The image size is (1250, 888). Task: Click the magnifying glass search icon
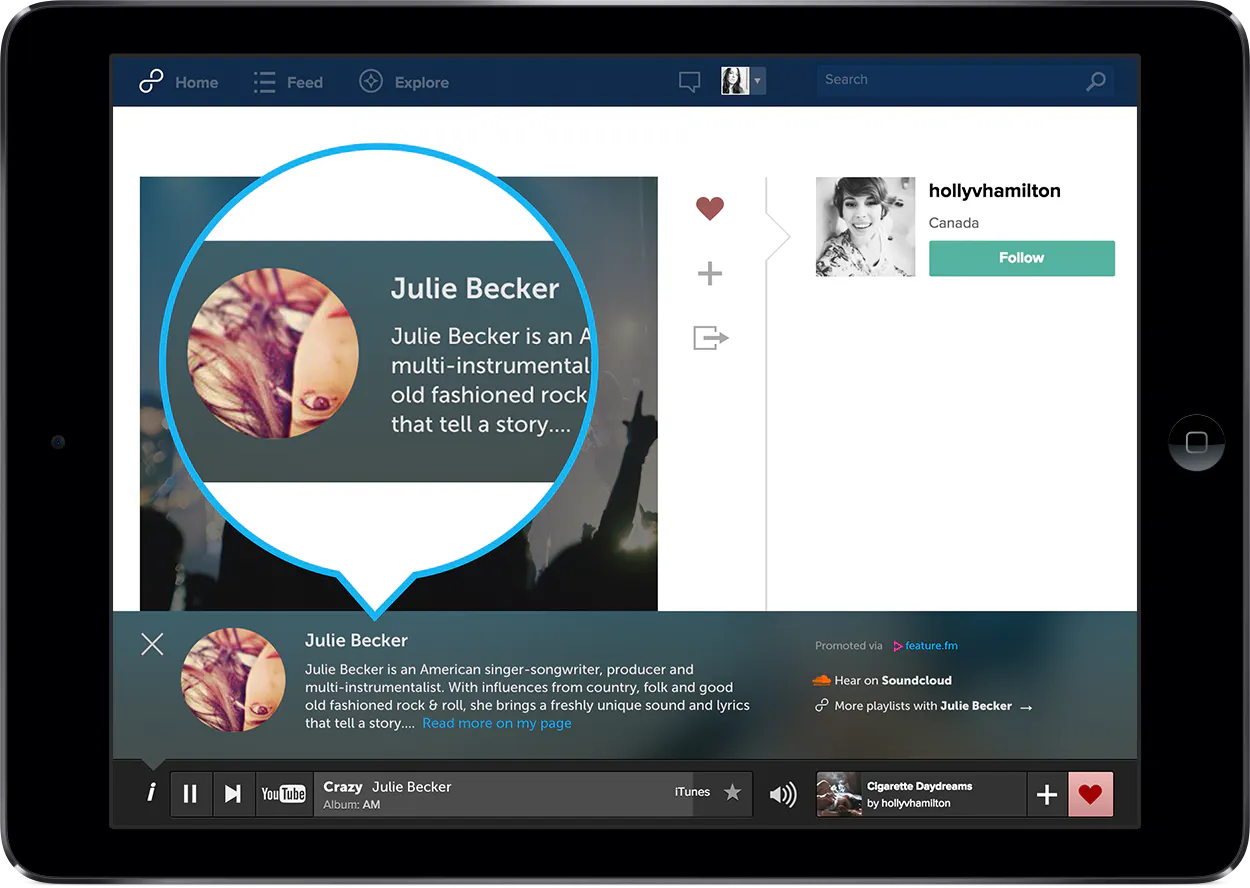click(1096, 81)
